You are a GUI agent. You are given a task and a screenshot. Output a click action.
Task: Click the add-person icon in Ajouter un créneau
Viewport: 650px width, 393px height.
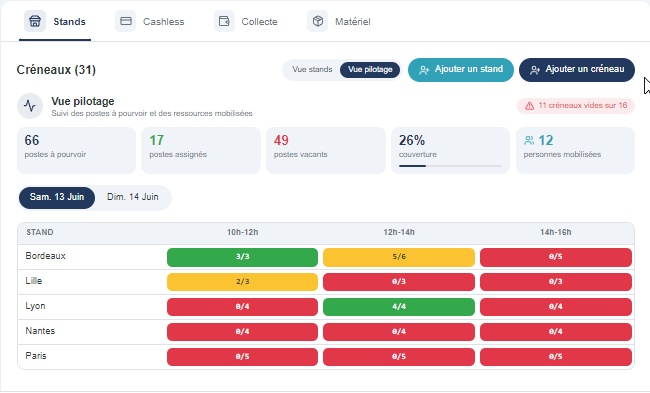[535, 70]
